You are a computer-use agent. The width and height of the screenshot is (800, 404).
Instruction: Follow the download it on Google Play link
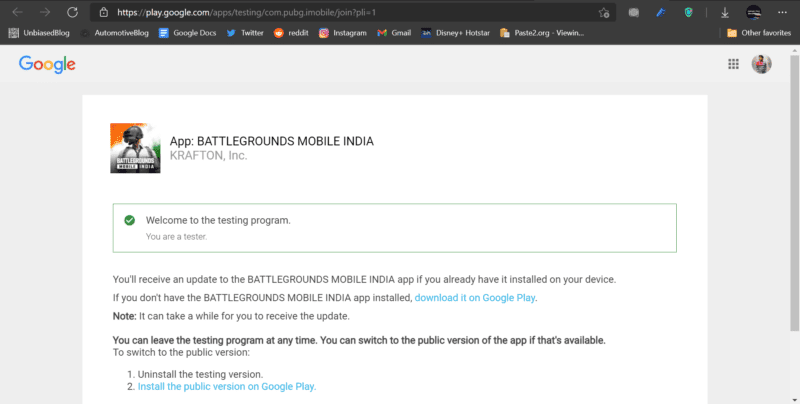pyautogui.click(x=474, y=298)
